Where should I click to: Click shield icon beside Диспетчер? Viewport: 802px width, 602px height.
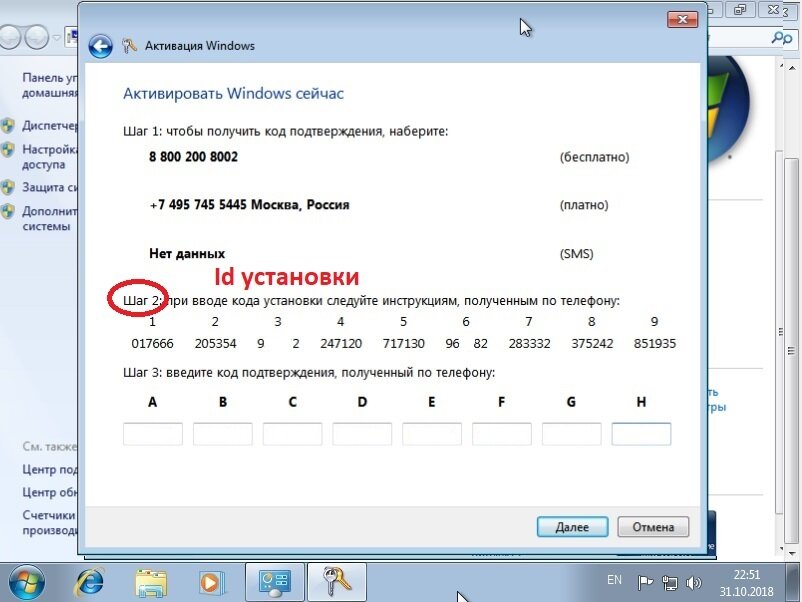coord(8,126)
